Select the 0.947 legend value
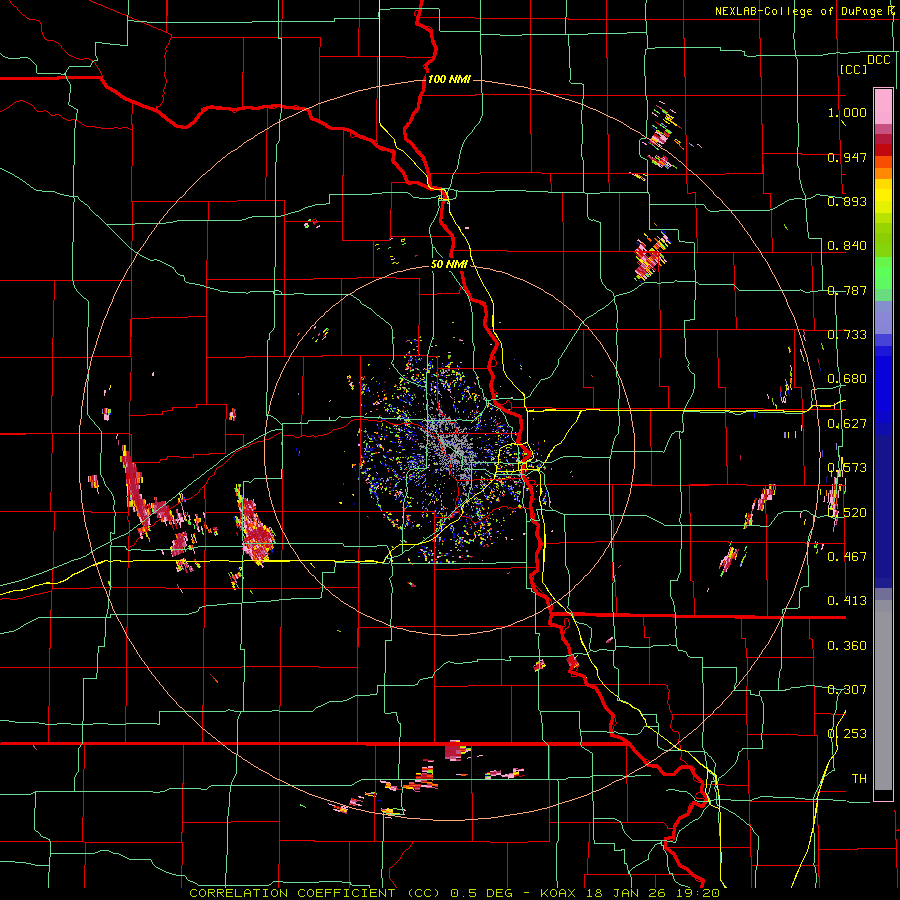Screen dimensions: 900x900 coord(847,157)
